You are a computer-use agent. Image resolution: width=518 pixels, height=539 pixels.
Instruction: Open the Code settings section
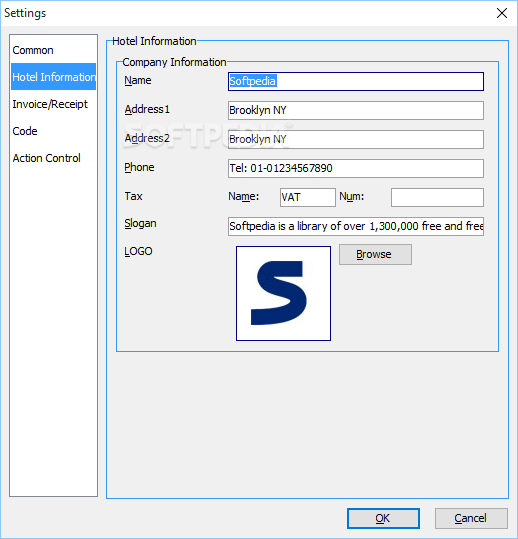pyautogui.click(x=53, y=131)
